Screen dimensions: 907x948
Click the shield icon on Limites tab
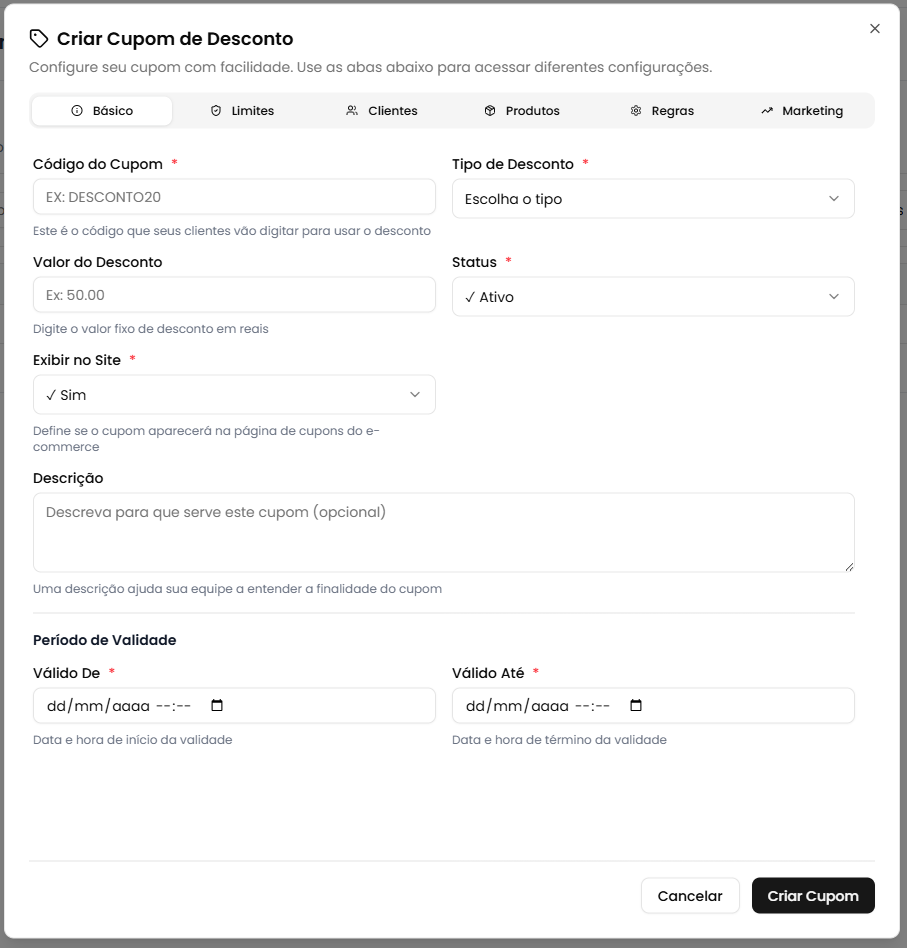click(x=216, y=111)
